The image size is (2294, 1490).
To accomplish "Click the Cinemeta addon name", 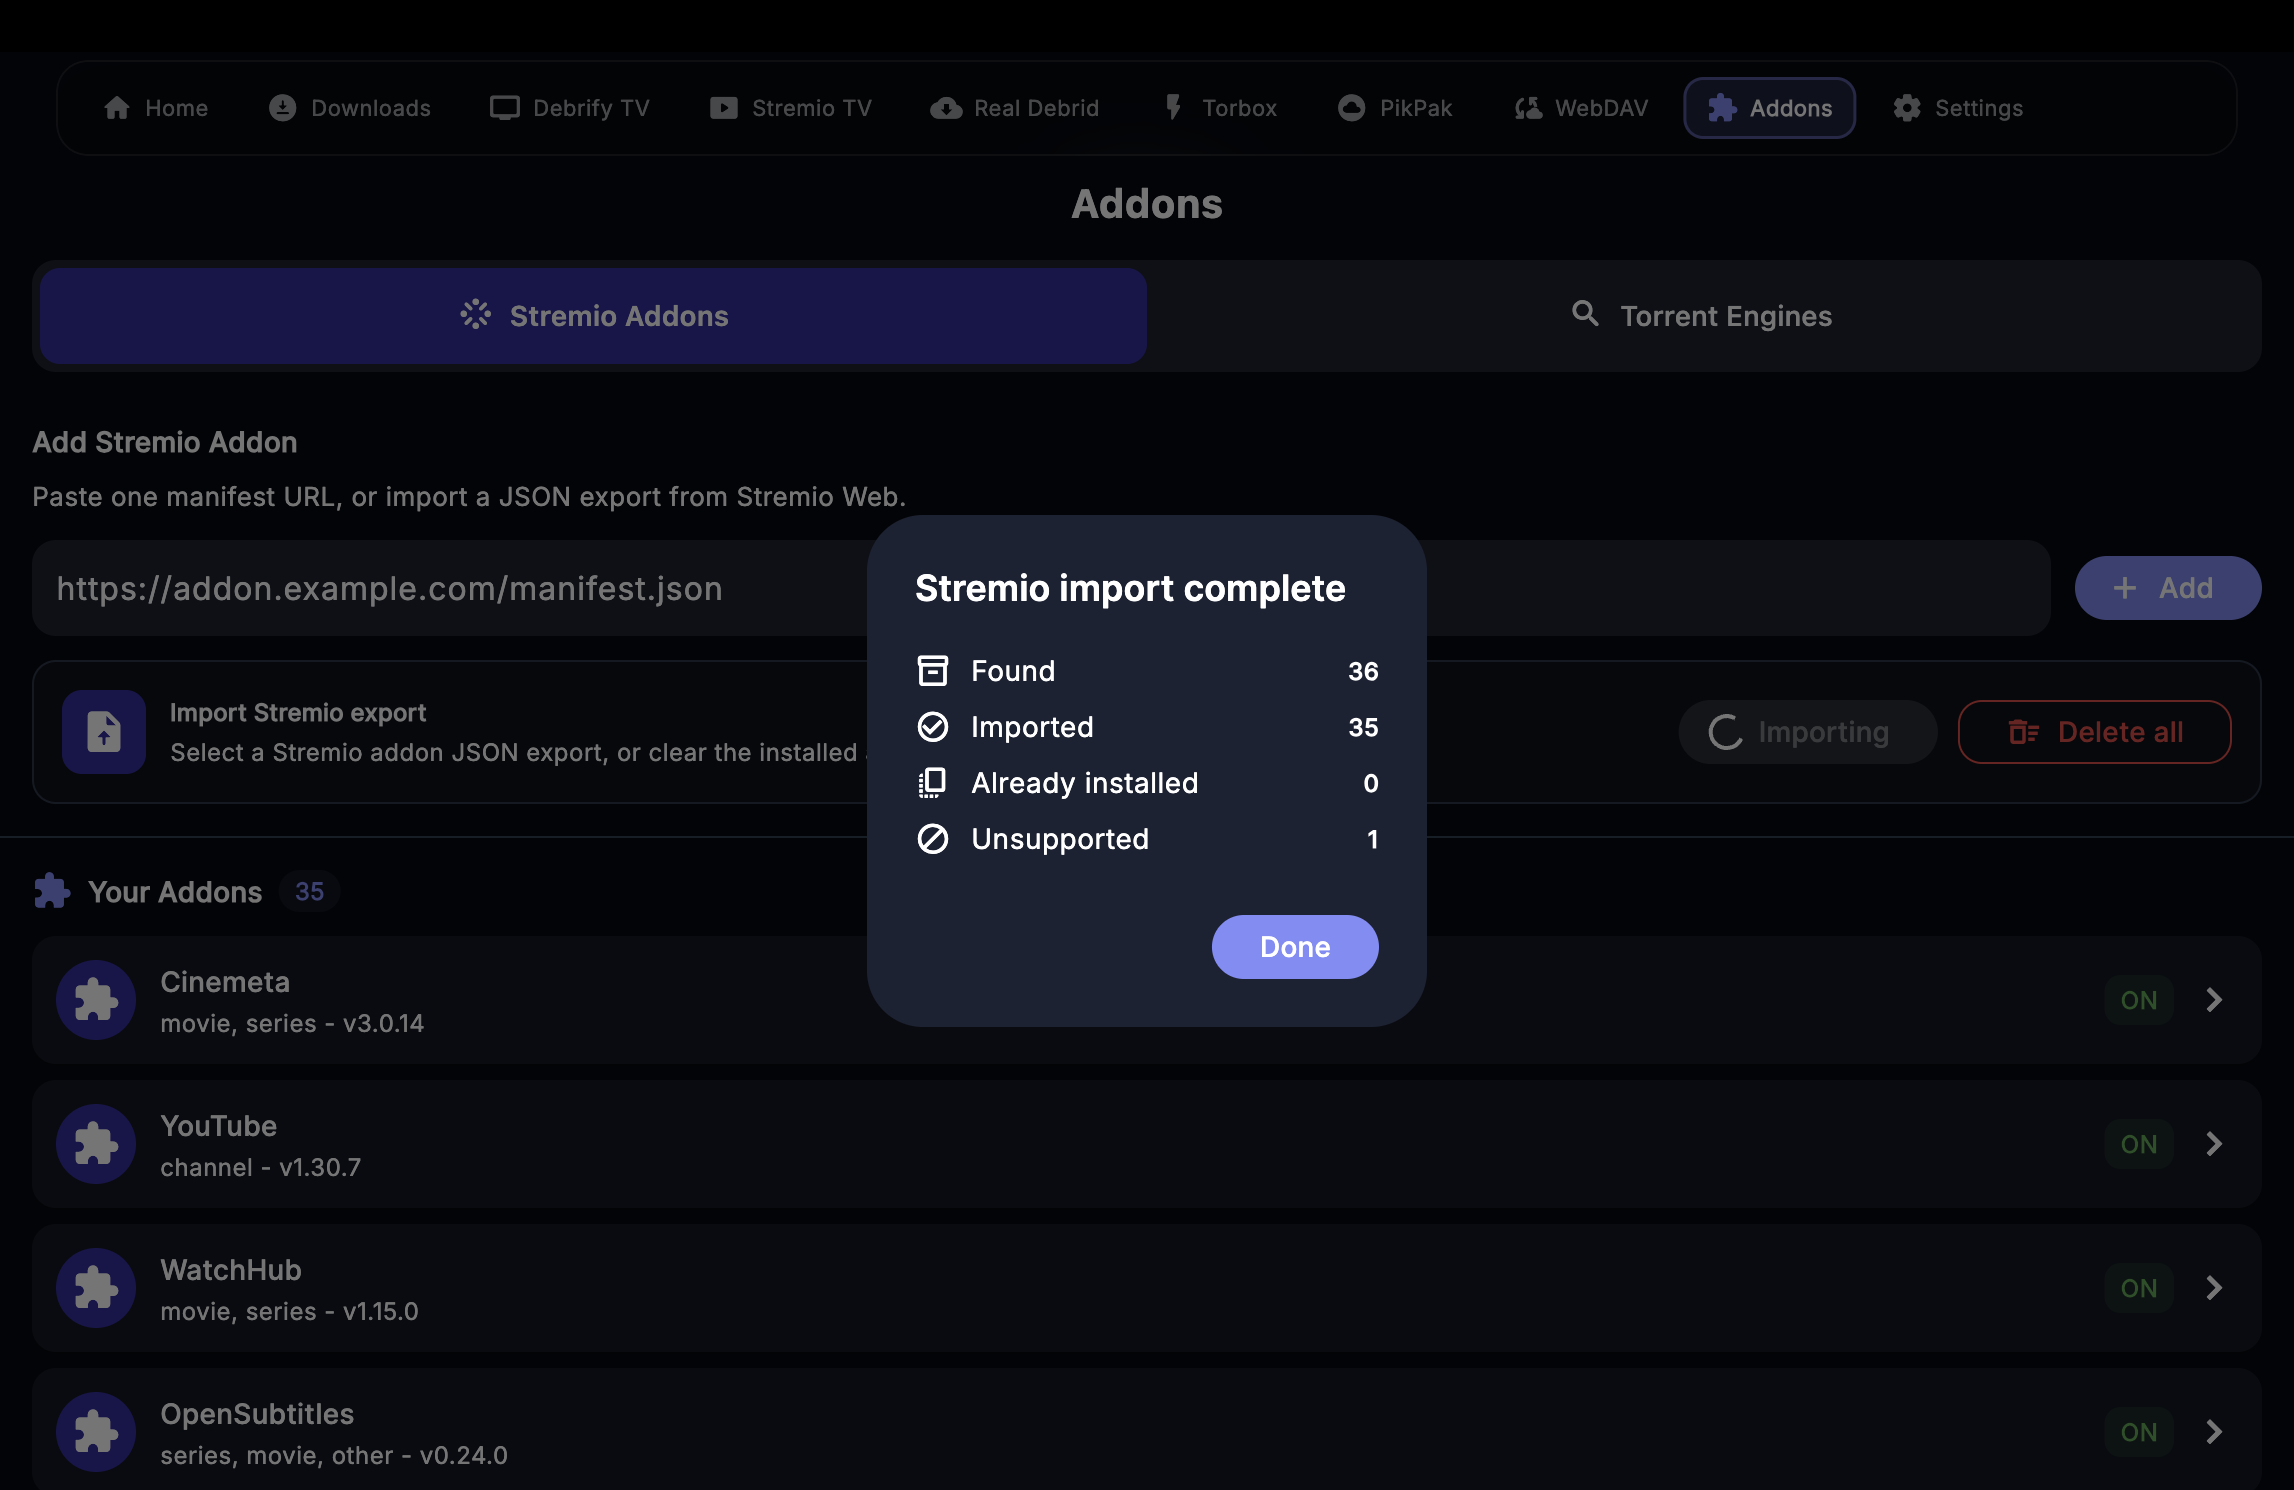I will tap(225, 982).
